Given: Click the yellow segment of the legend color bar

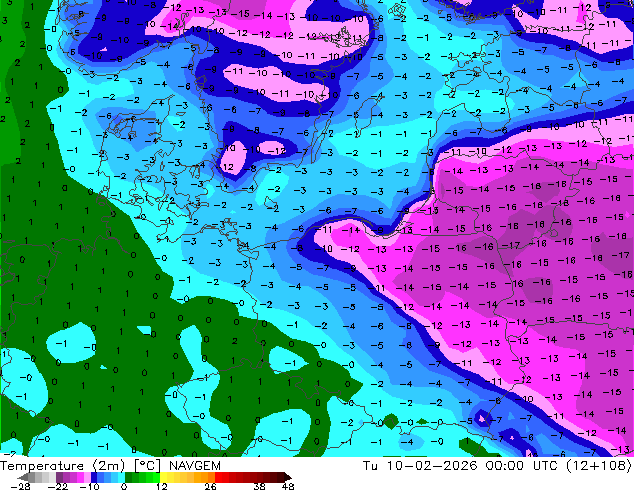Looking at the screenshot, I should [164, 477].
